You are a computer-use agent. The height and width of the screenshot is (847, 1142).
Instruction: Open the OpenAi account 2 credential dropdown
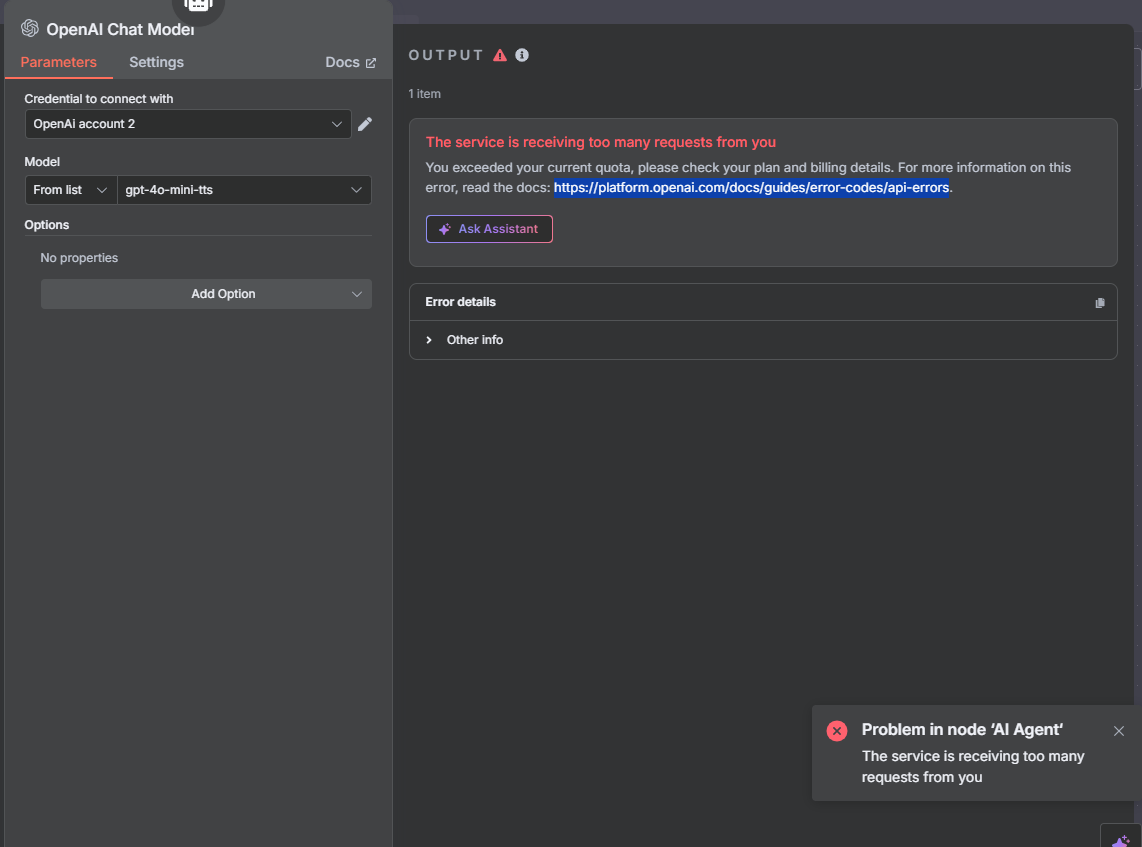tap(188, 124)
